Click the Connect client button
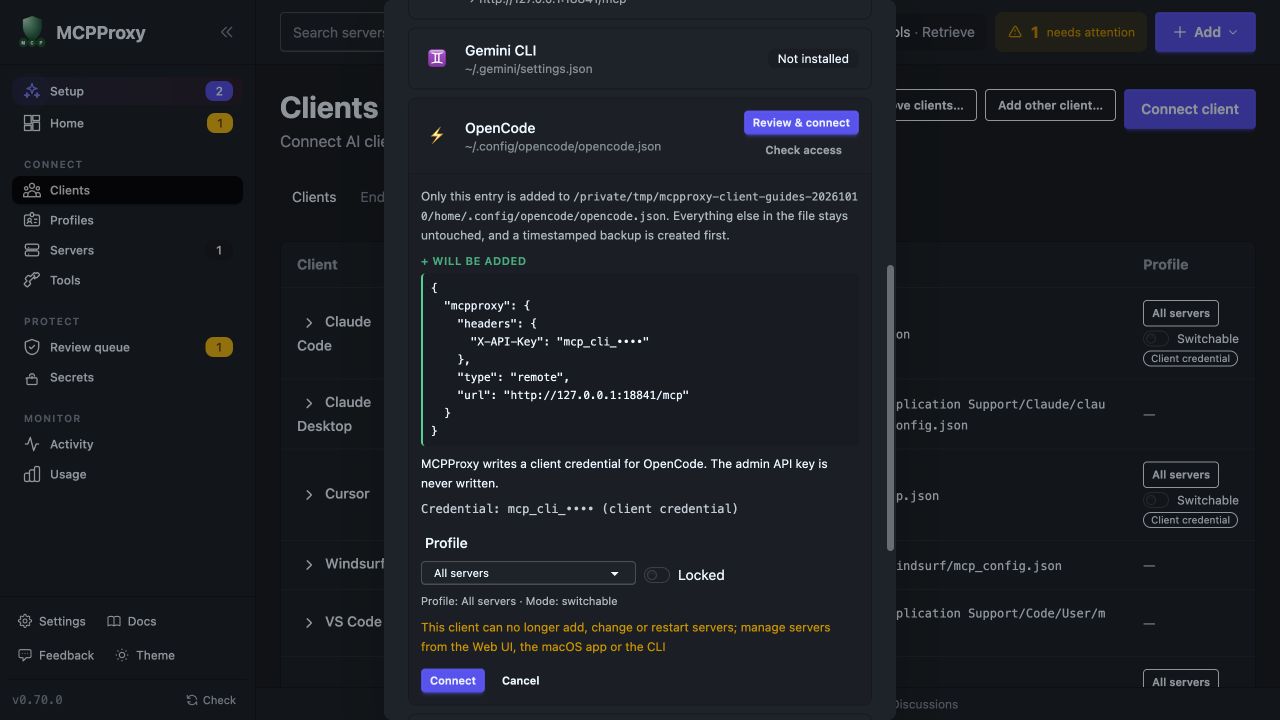Image resolution: width=1280 pixels, height=720 pixels. click(1190, 109)
